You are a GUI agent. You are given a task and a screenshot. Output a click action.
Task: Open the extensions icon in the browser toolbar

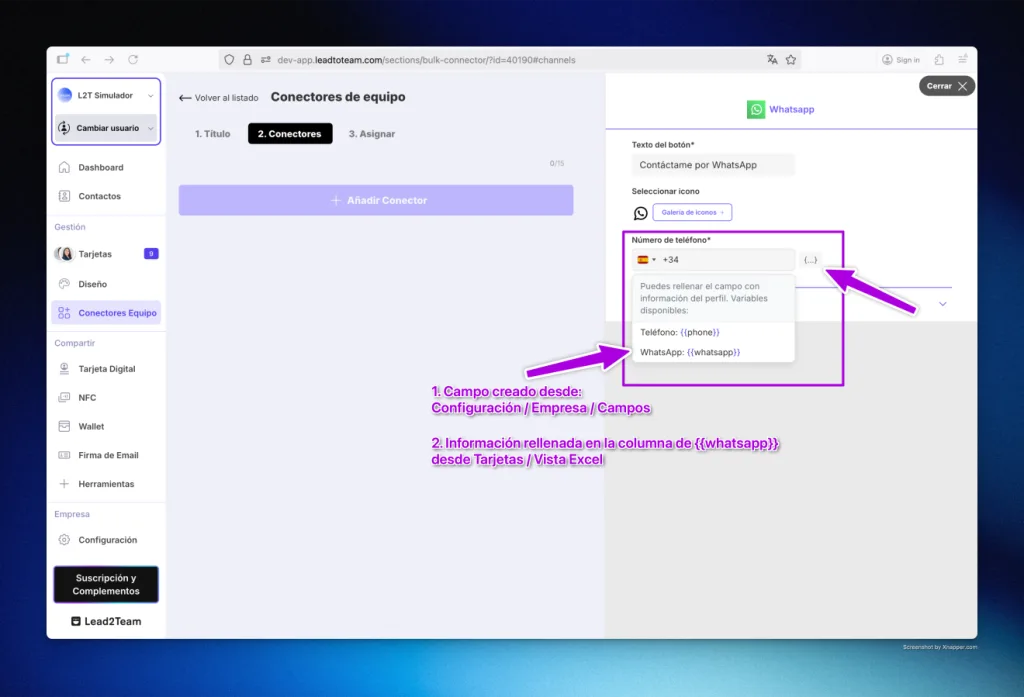coord(939,59)
